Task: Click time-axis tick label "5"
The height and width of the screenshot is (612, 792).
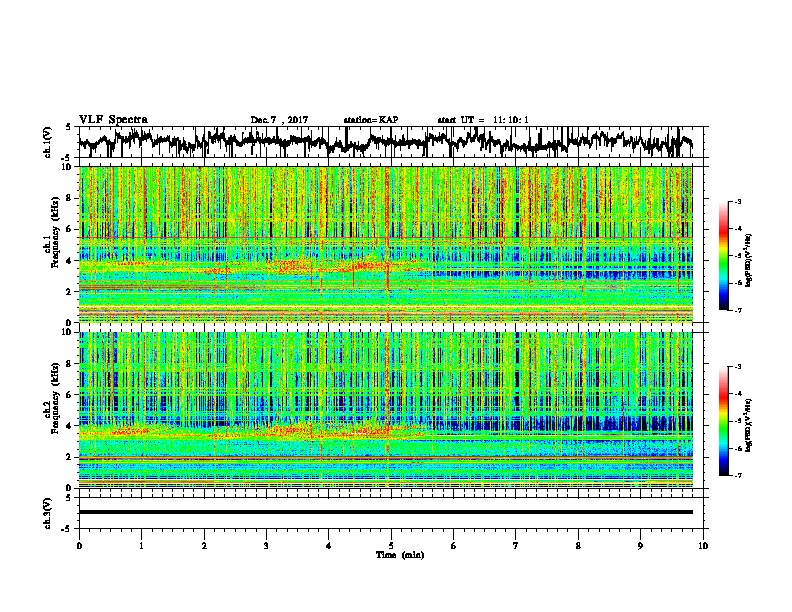Action: (x=391, y=546)
